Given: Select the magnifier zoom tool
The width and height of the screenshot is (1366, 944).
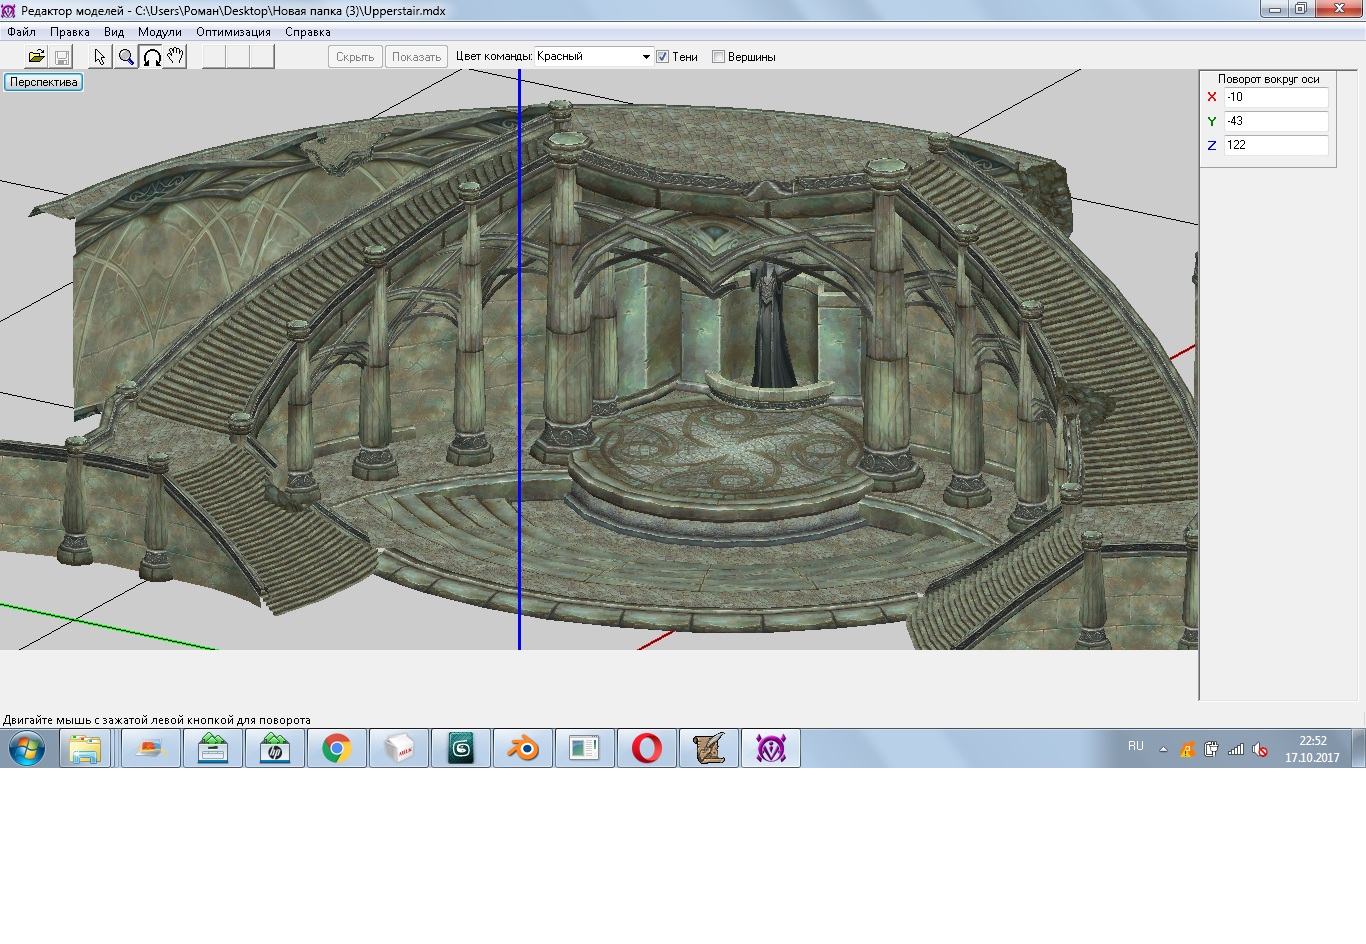Looking at the screenshot, I should point(126,57).
